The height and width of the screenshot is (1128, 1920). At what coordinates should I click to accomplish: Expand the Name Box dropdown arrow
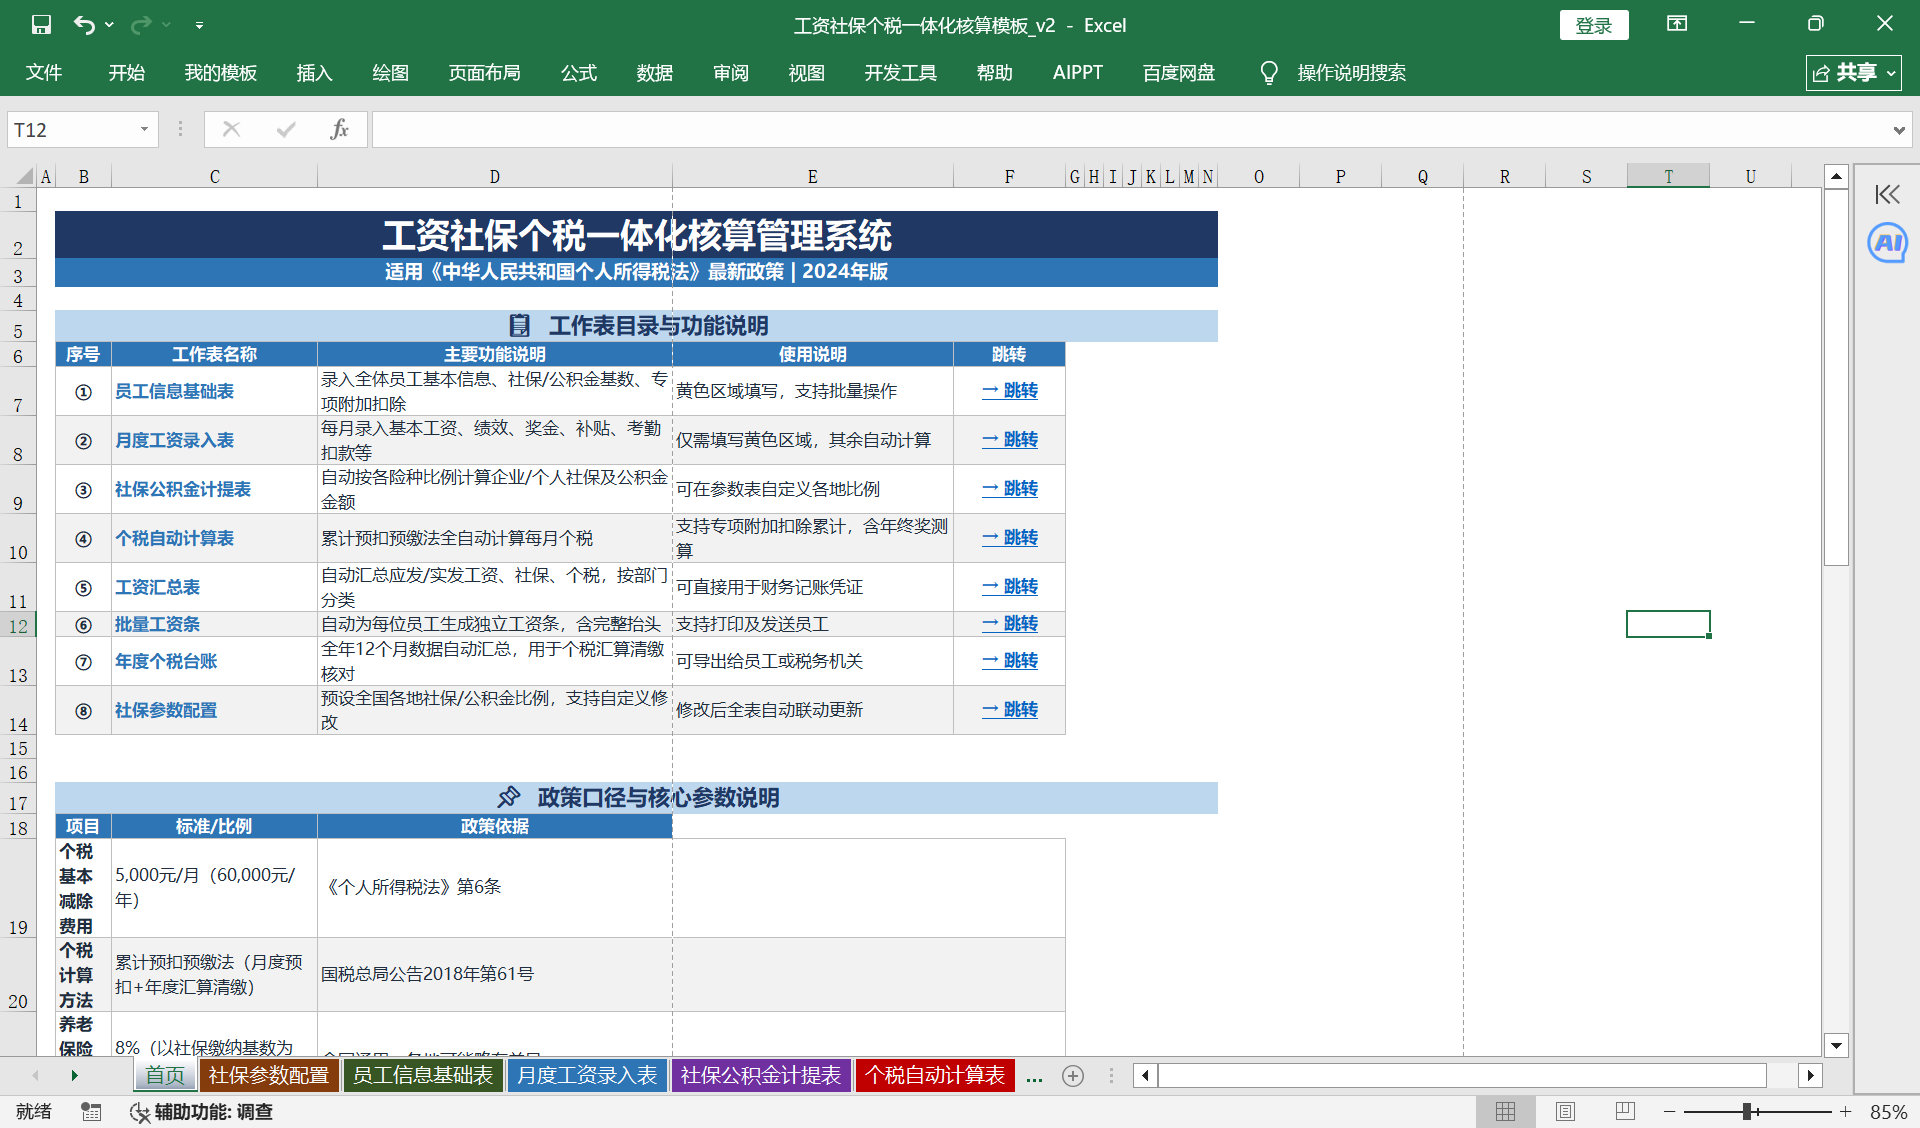(x=144, y=130)
